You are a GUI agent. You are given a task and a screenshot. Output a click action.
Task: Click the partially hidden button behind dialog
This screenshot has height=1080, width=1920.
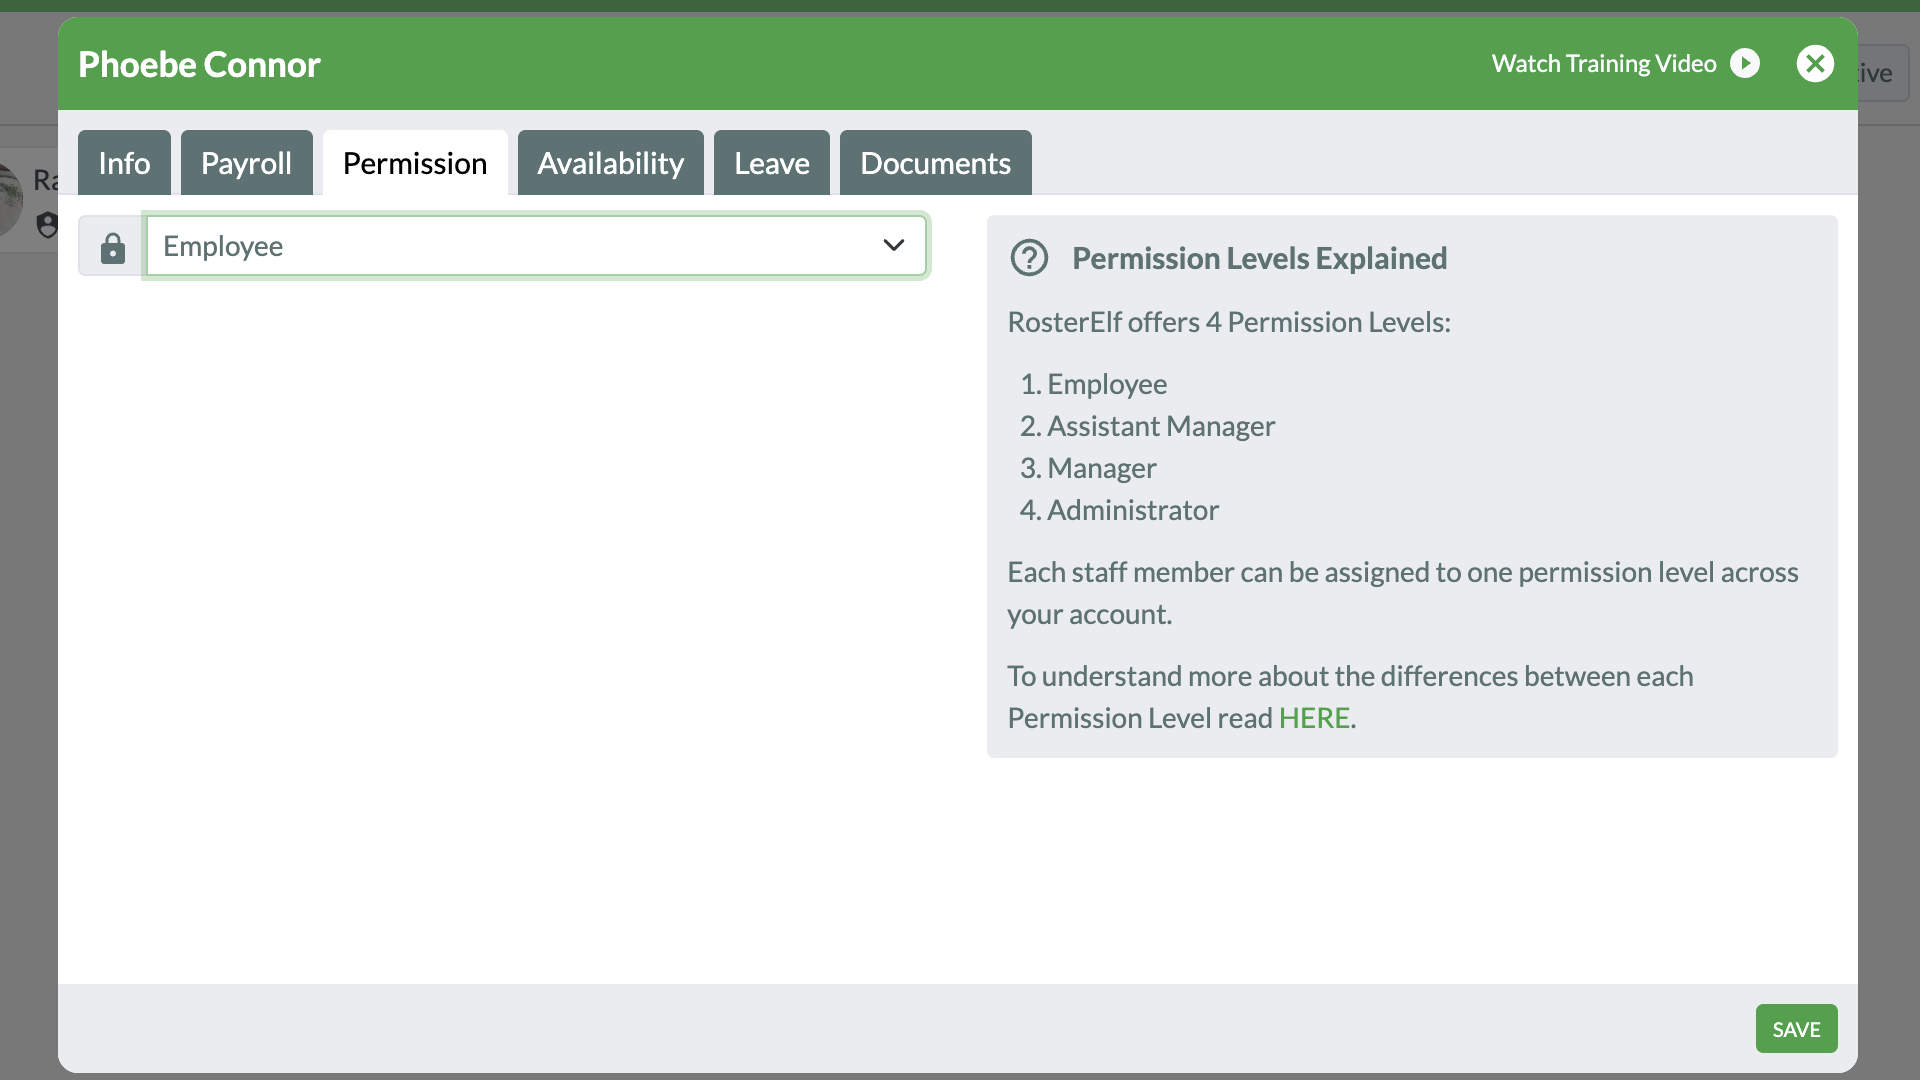1884,73
